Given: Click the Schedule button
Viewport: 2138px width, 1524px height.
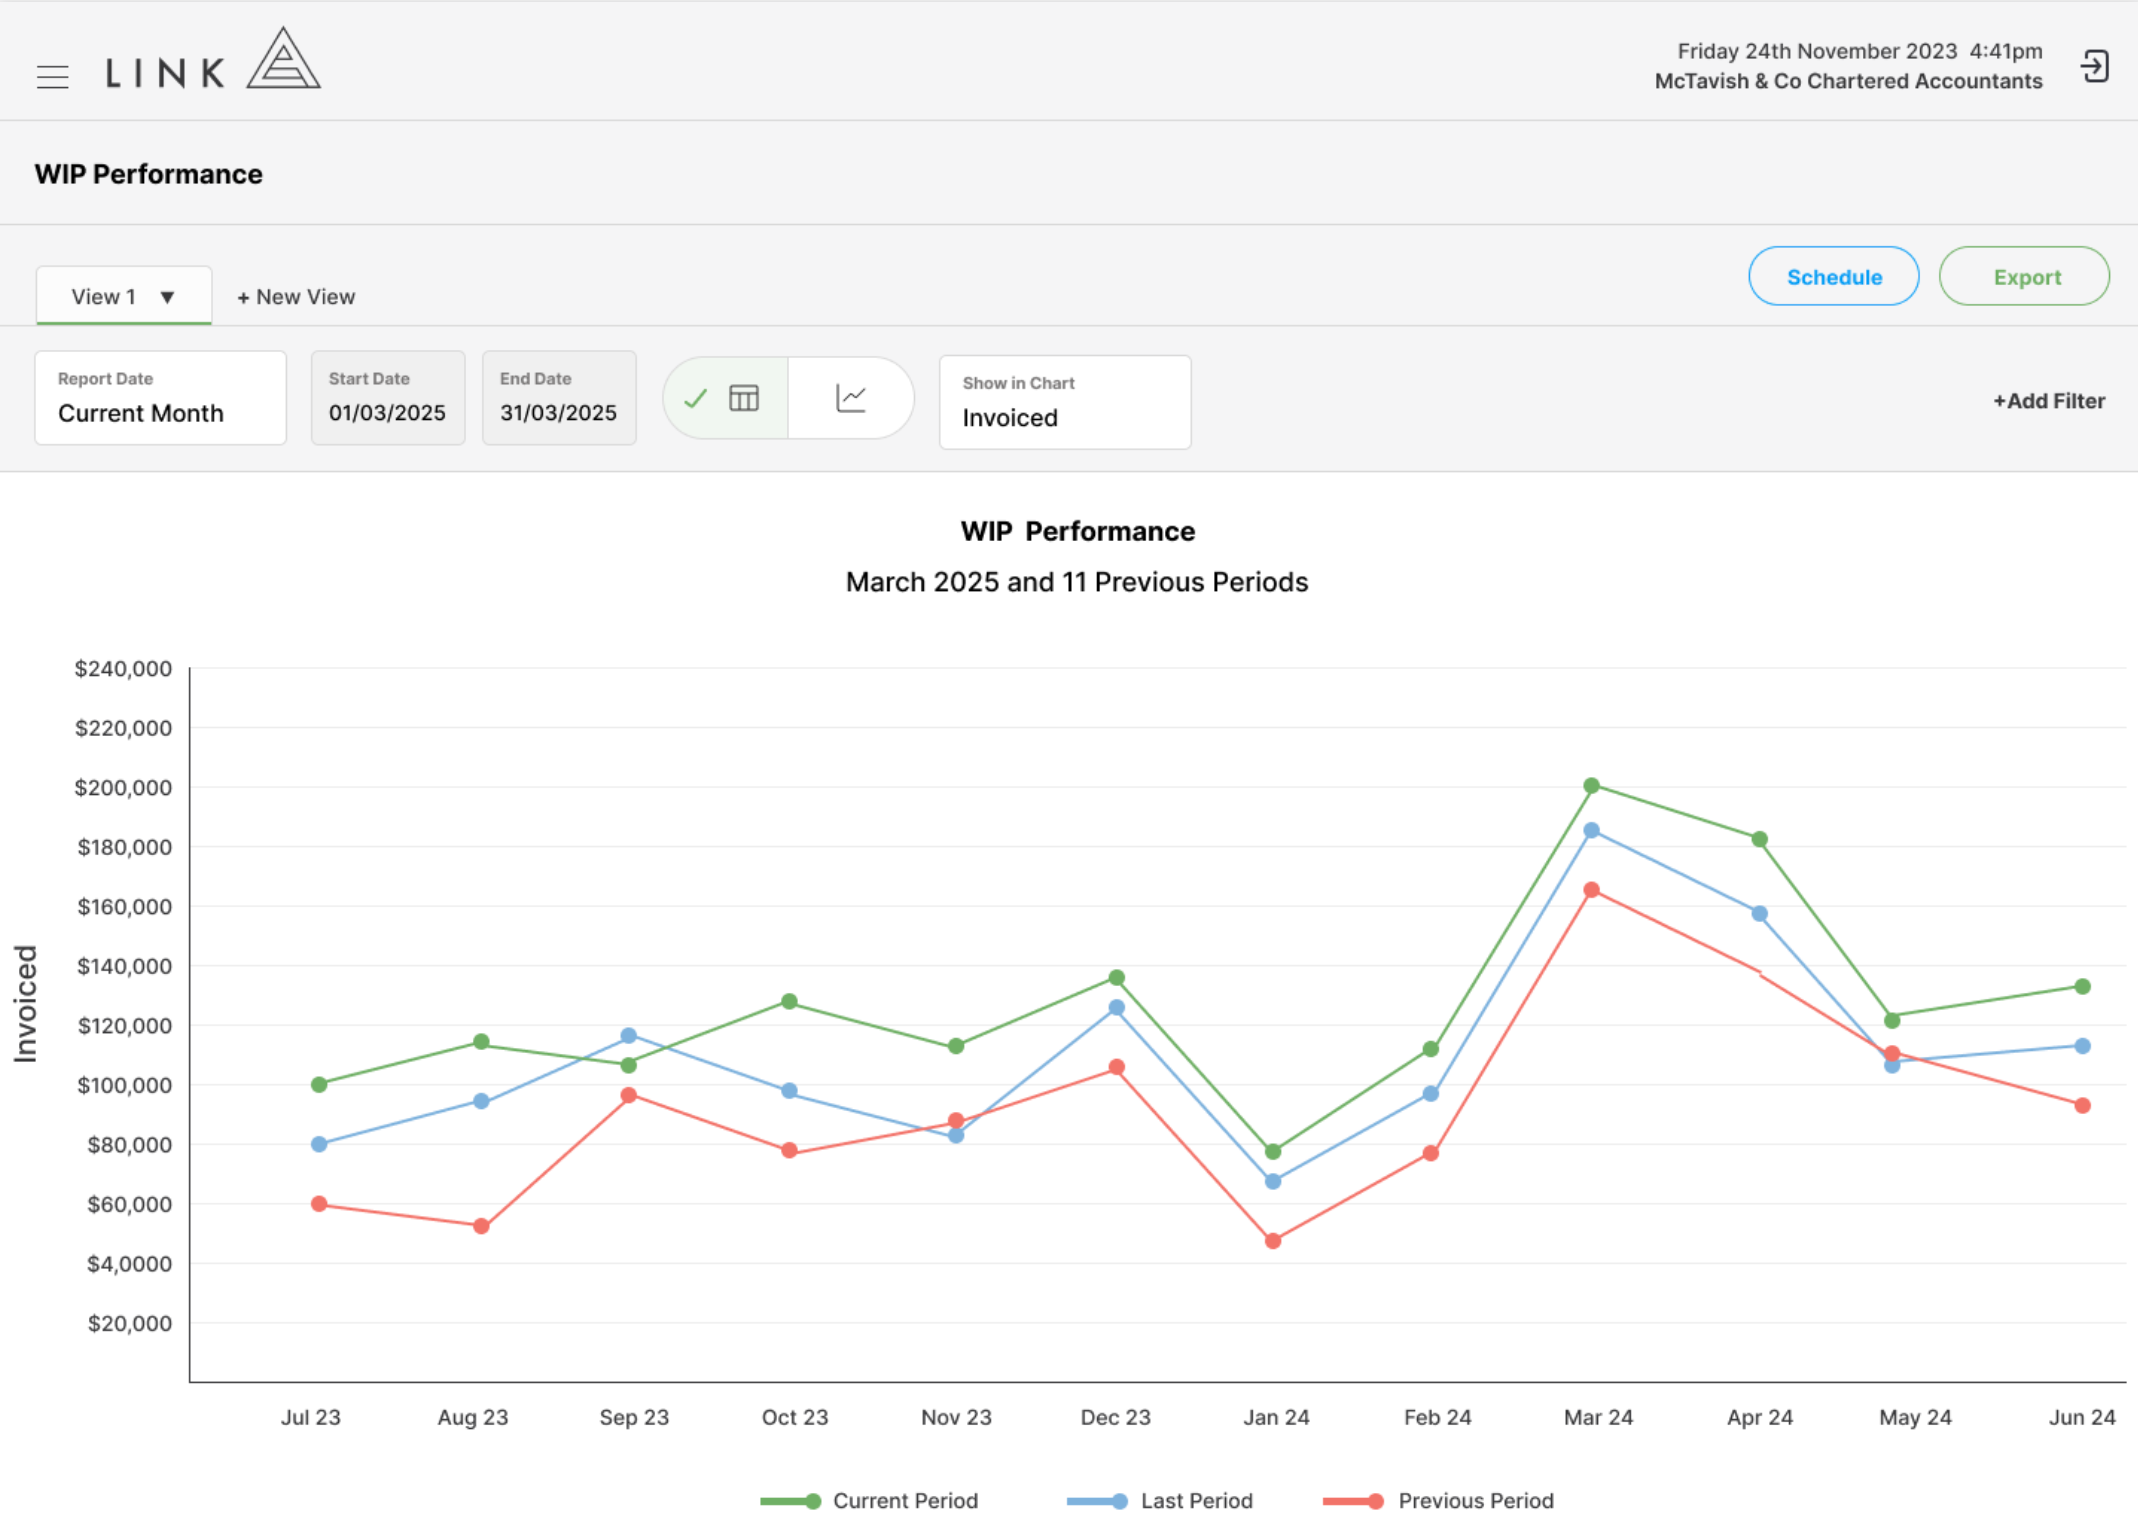Looking at the screenshot, I should tap(1834, 277).
